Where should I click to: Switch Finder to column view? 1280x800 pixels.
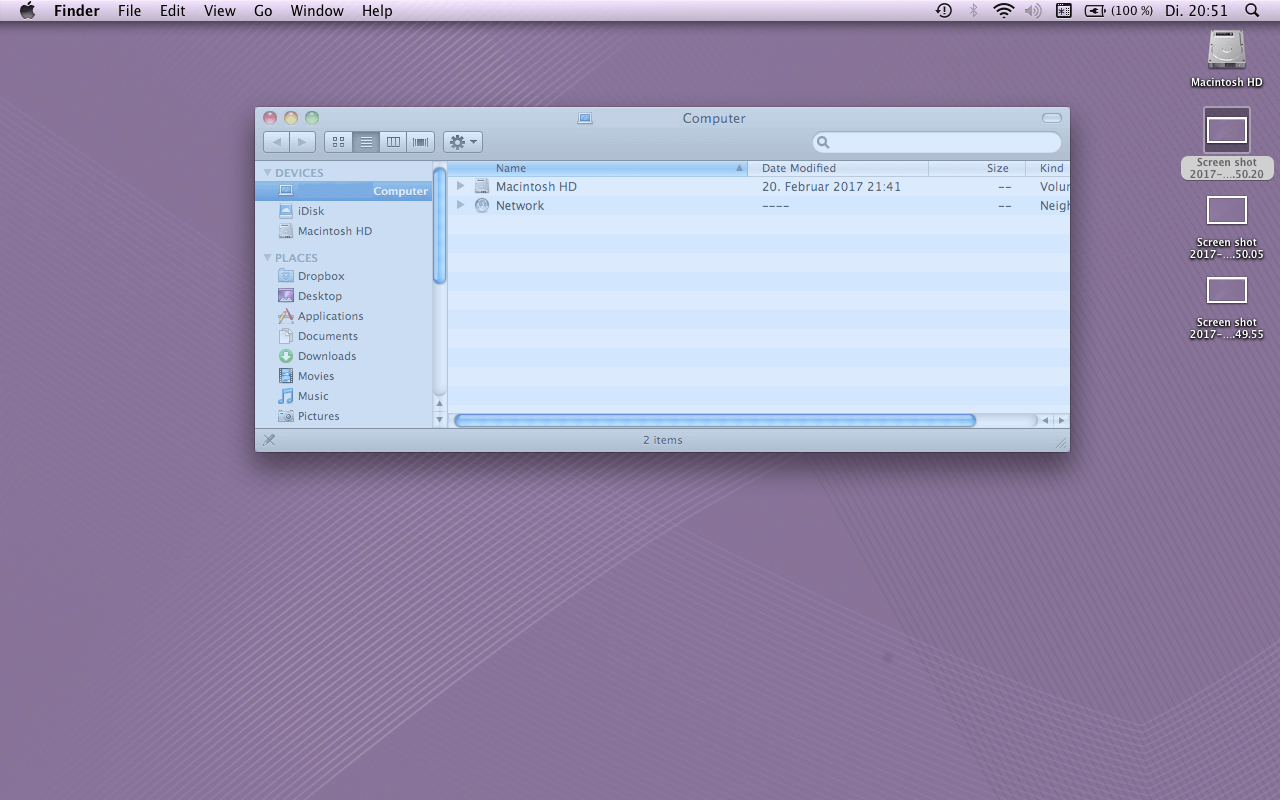[x=394, y=142]
